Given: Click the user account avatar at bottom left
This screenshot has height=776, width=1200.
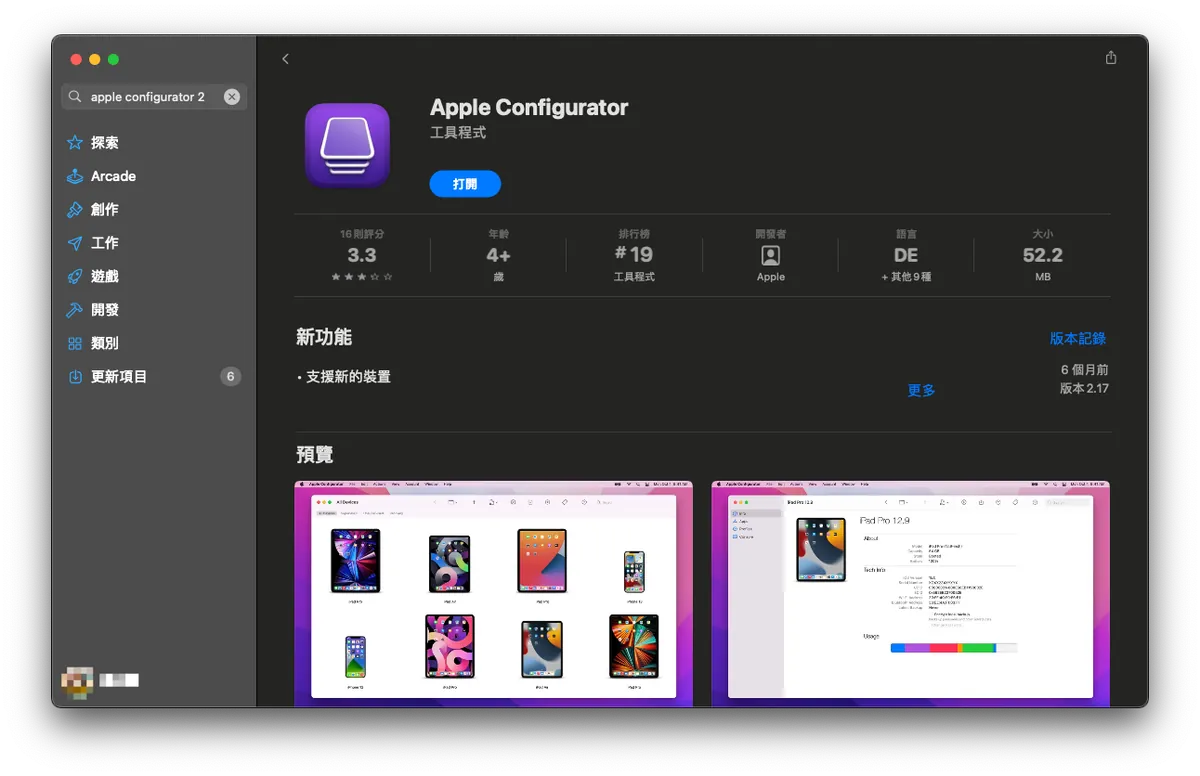Looking at the screenshot, I should [77, 681].
